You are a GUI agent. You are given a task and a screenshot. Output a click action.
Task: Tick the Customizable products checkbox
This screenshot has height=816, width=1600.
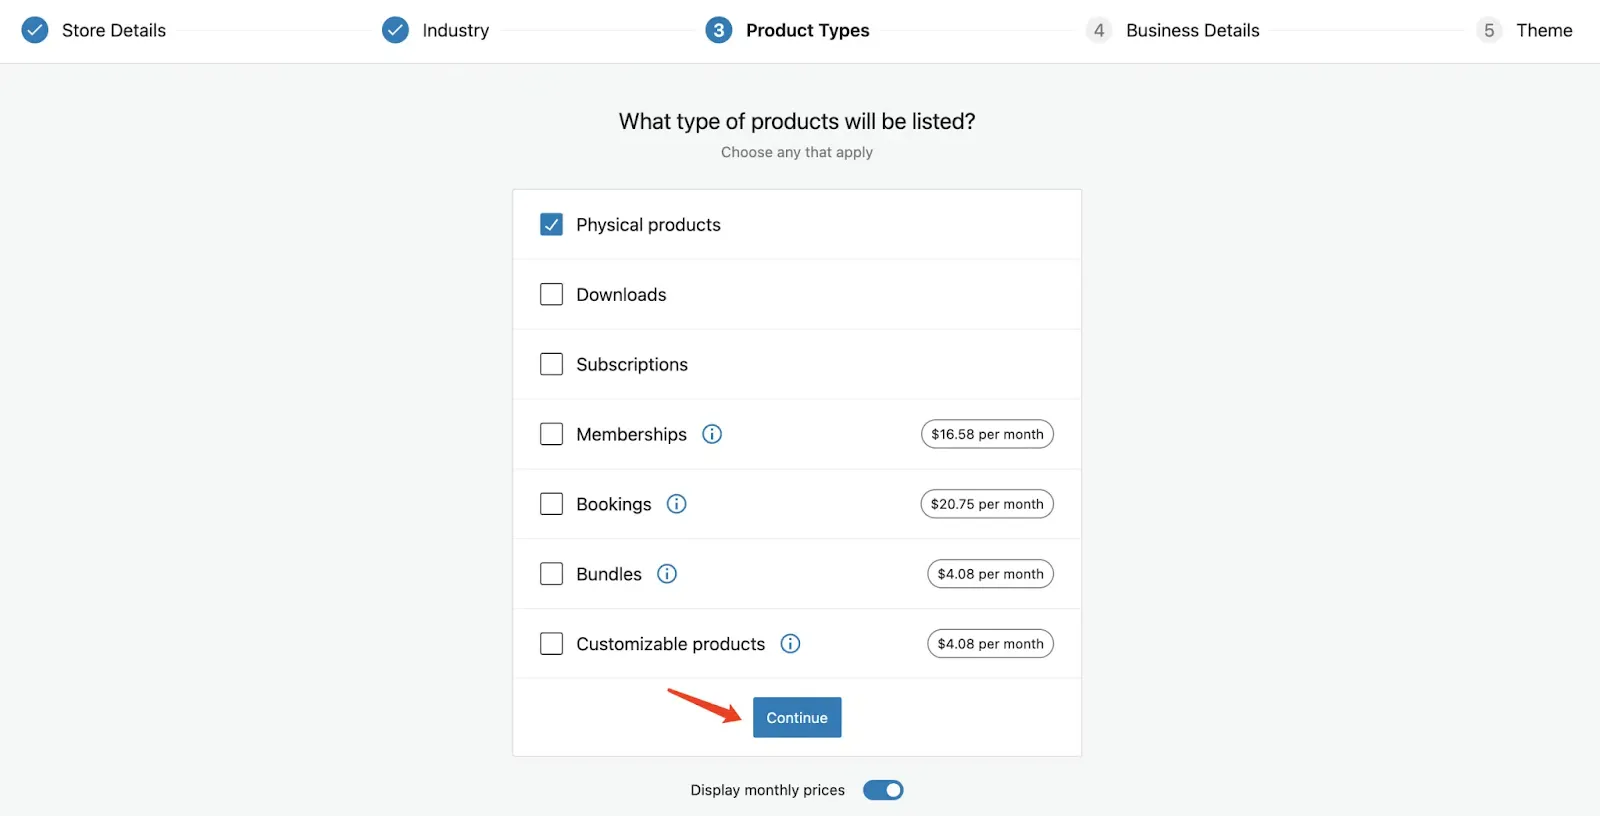click(x=551, y=644)
